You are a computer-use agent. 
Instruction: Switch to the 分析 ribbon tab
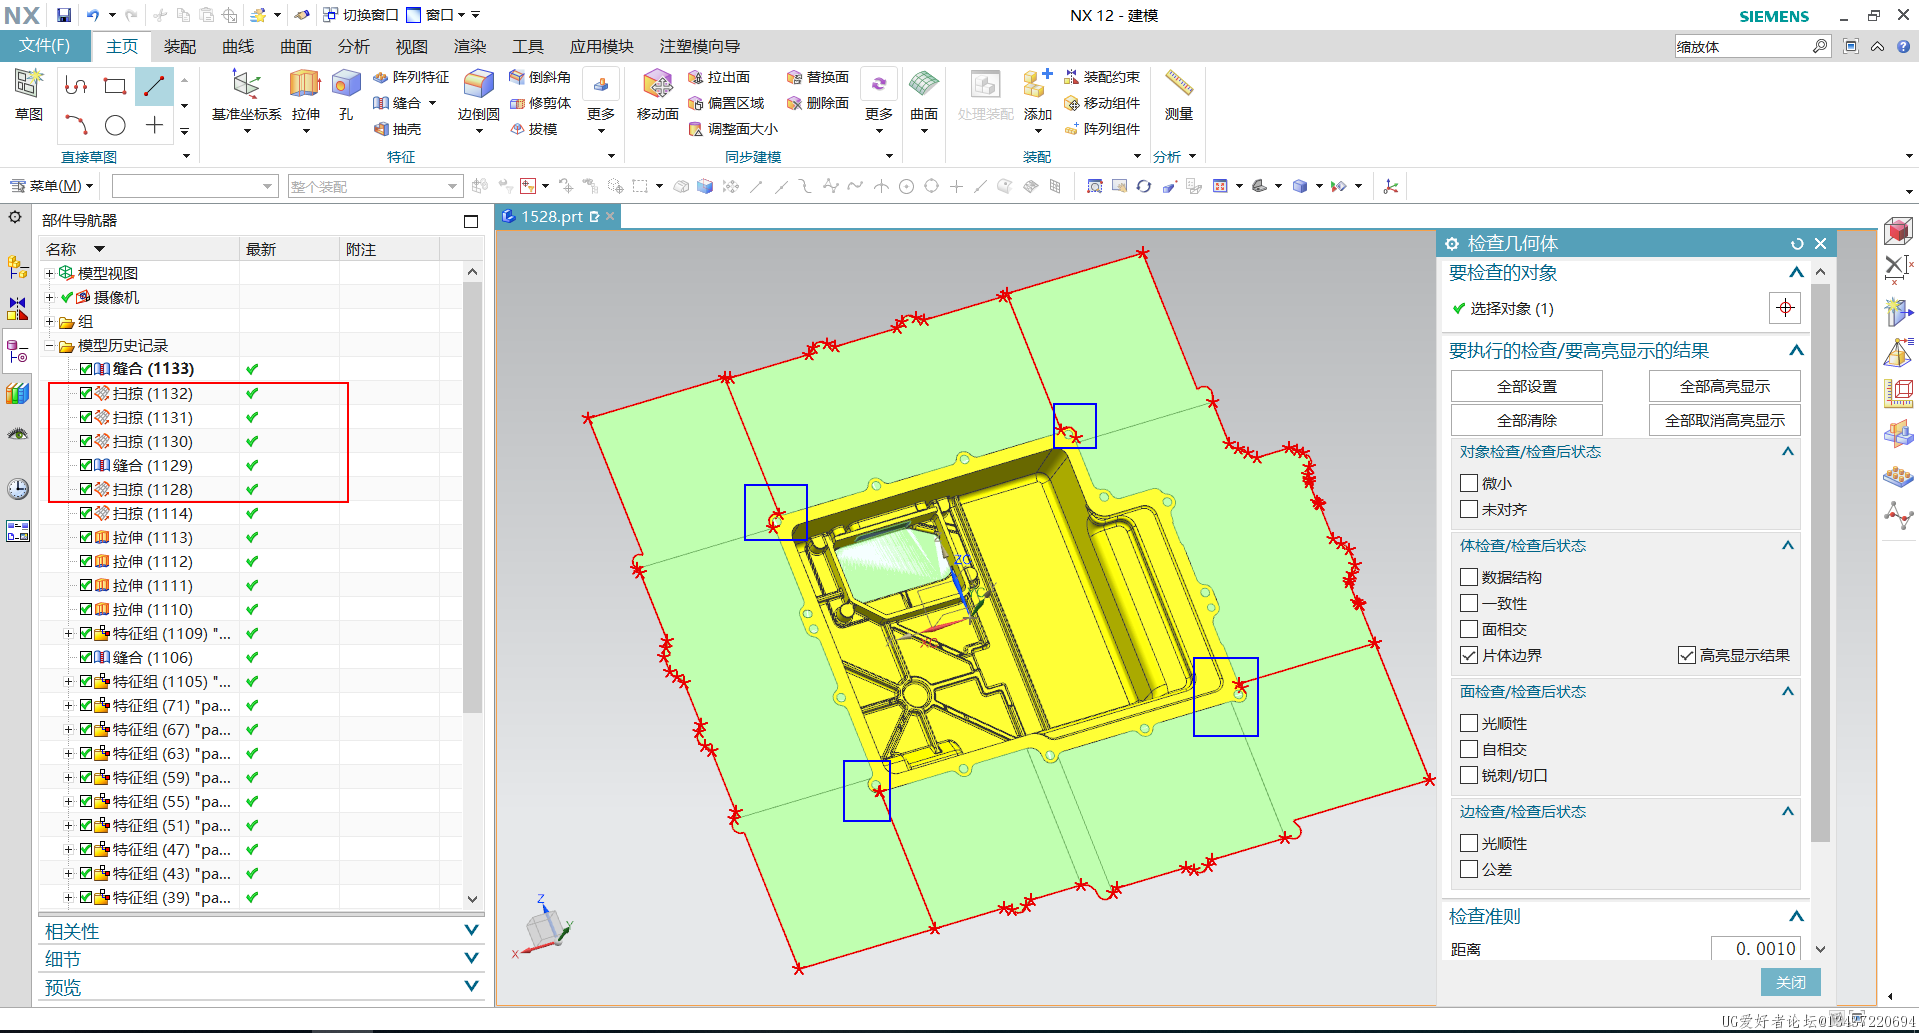click(354, 46)
